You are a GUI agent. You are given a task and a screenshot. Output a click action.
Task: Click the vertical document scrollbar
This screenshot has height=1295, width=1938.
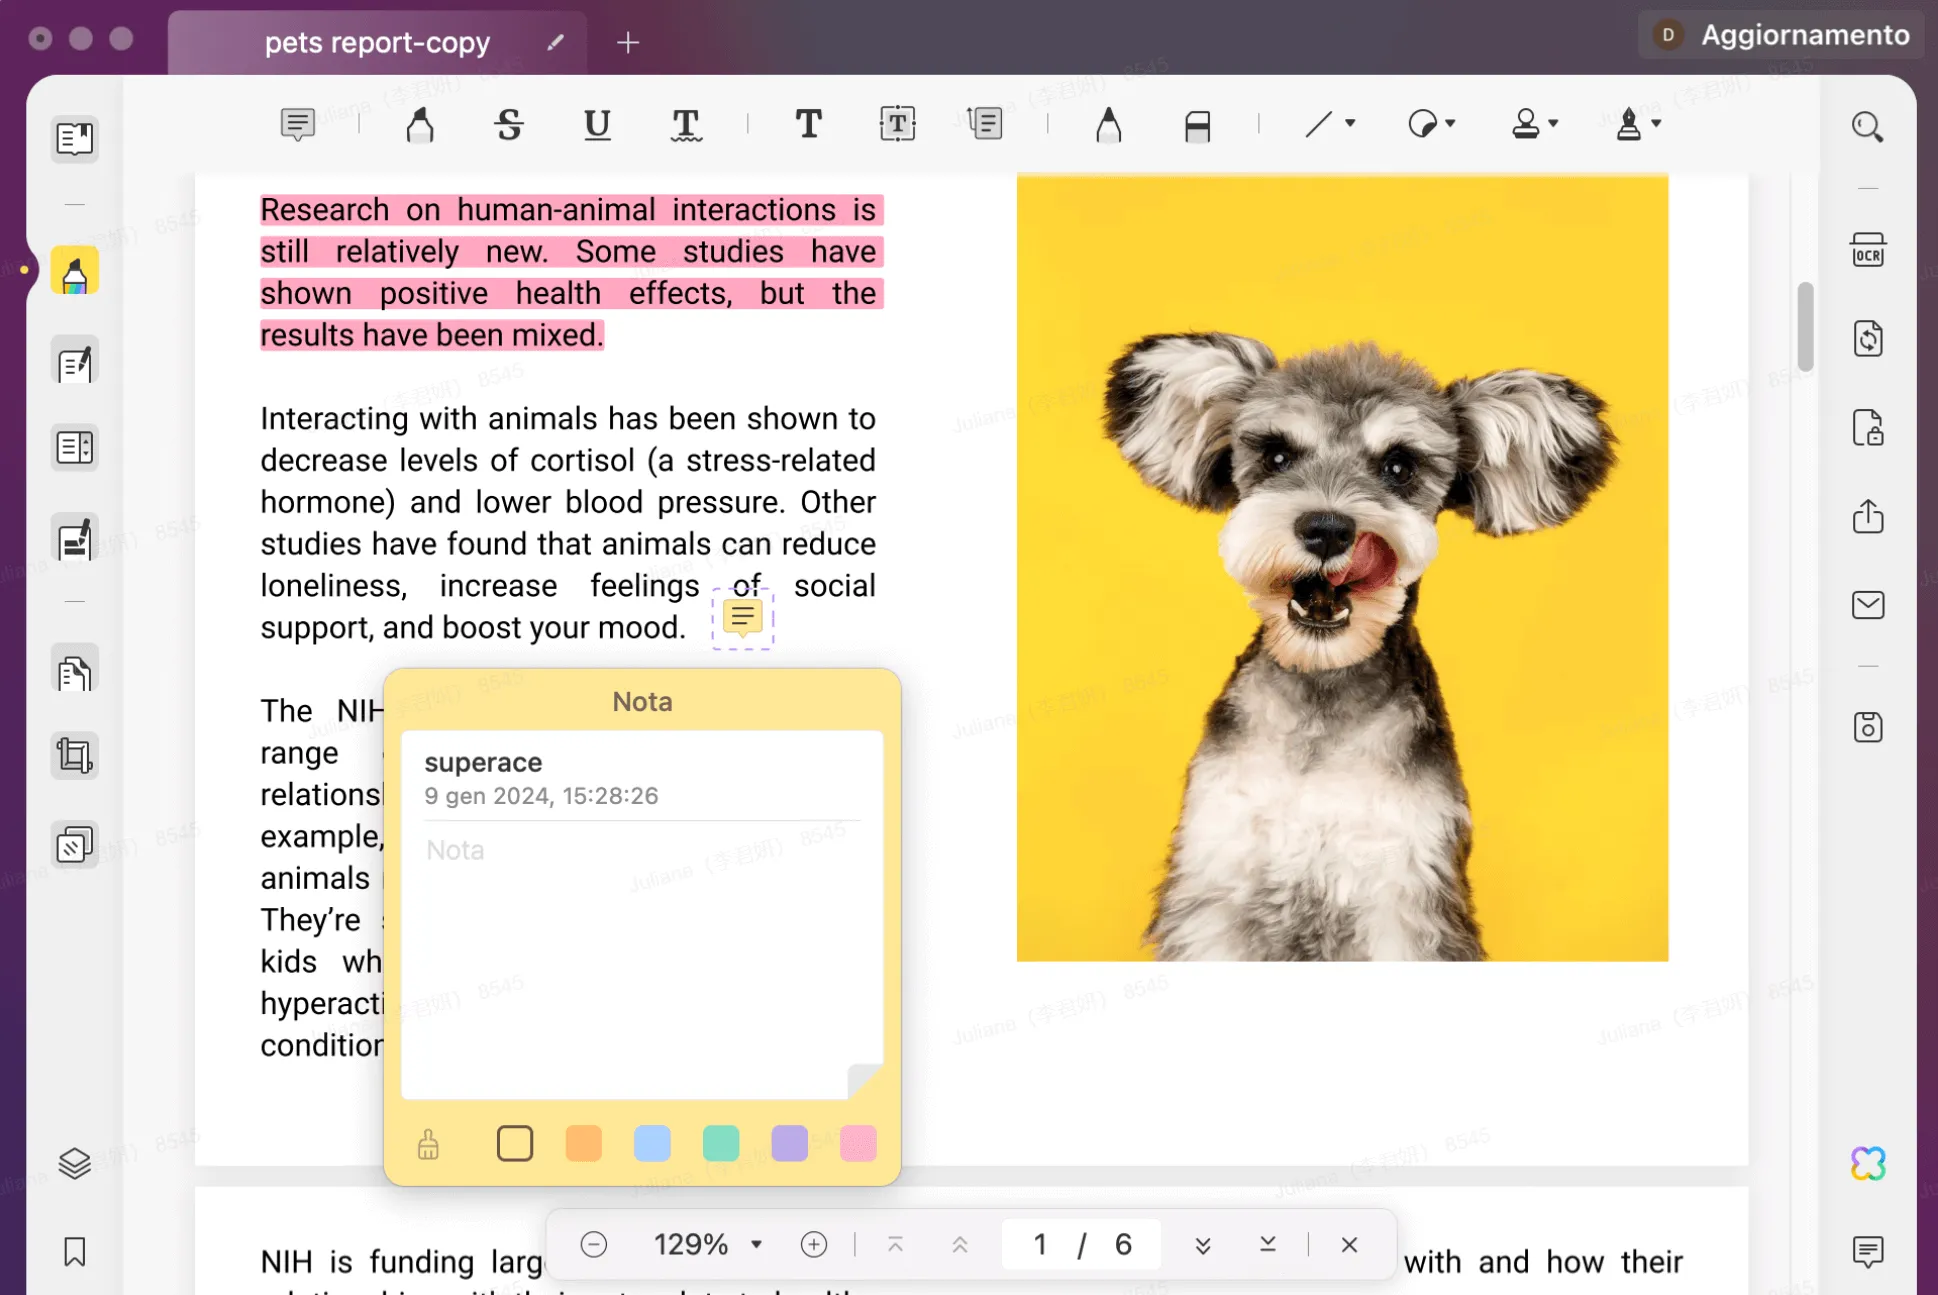(x=1805, y=327)
